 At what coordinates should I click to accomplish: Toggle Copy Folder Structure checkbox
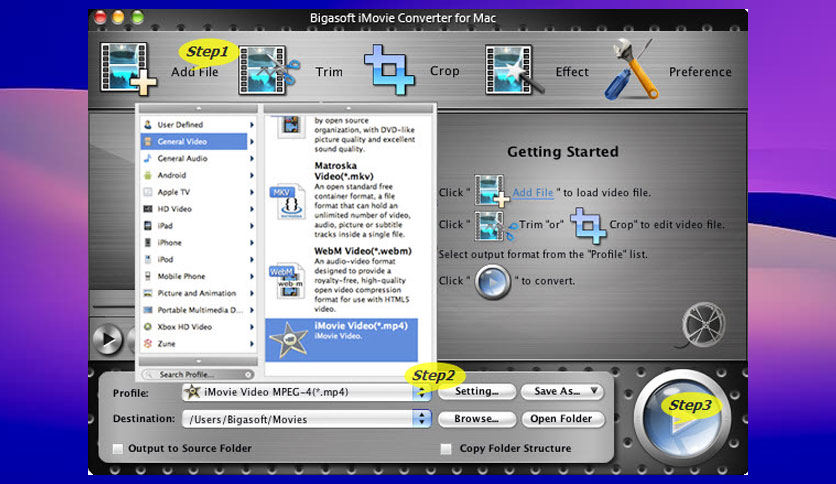(x=446, y=448)
